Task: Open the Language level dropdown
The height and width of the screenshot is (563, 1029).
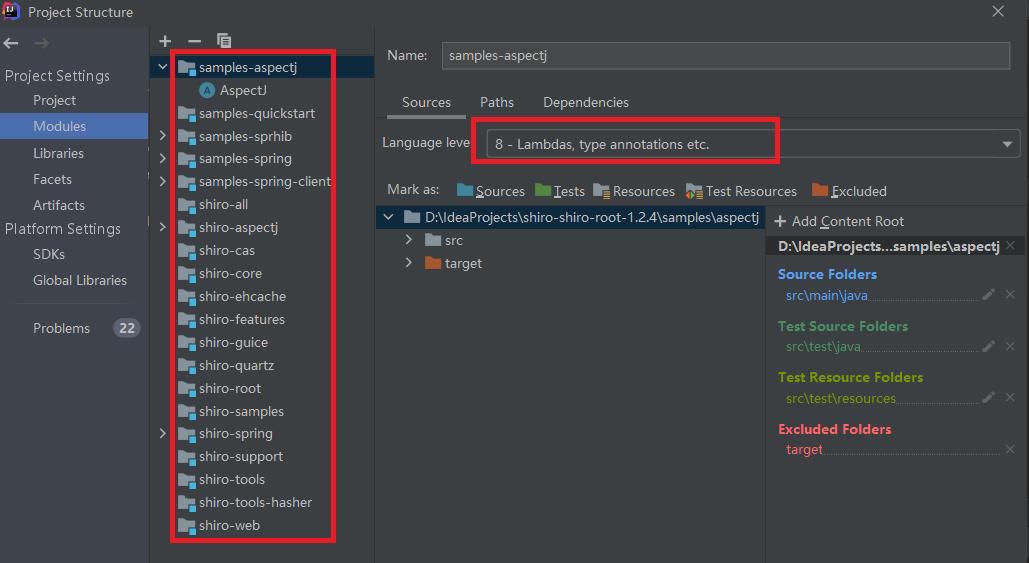Action: pos(753,144)
